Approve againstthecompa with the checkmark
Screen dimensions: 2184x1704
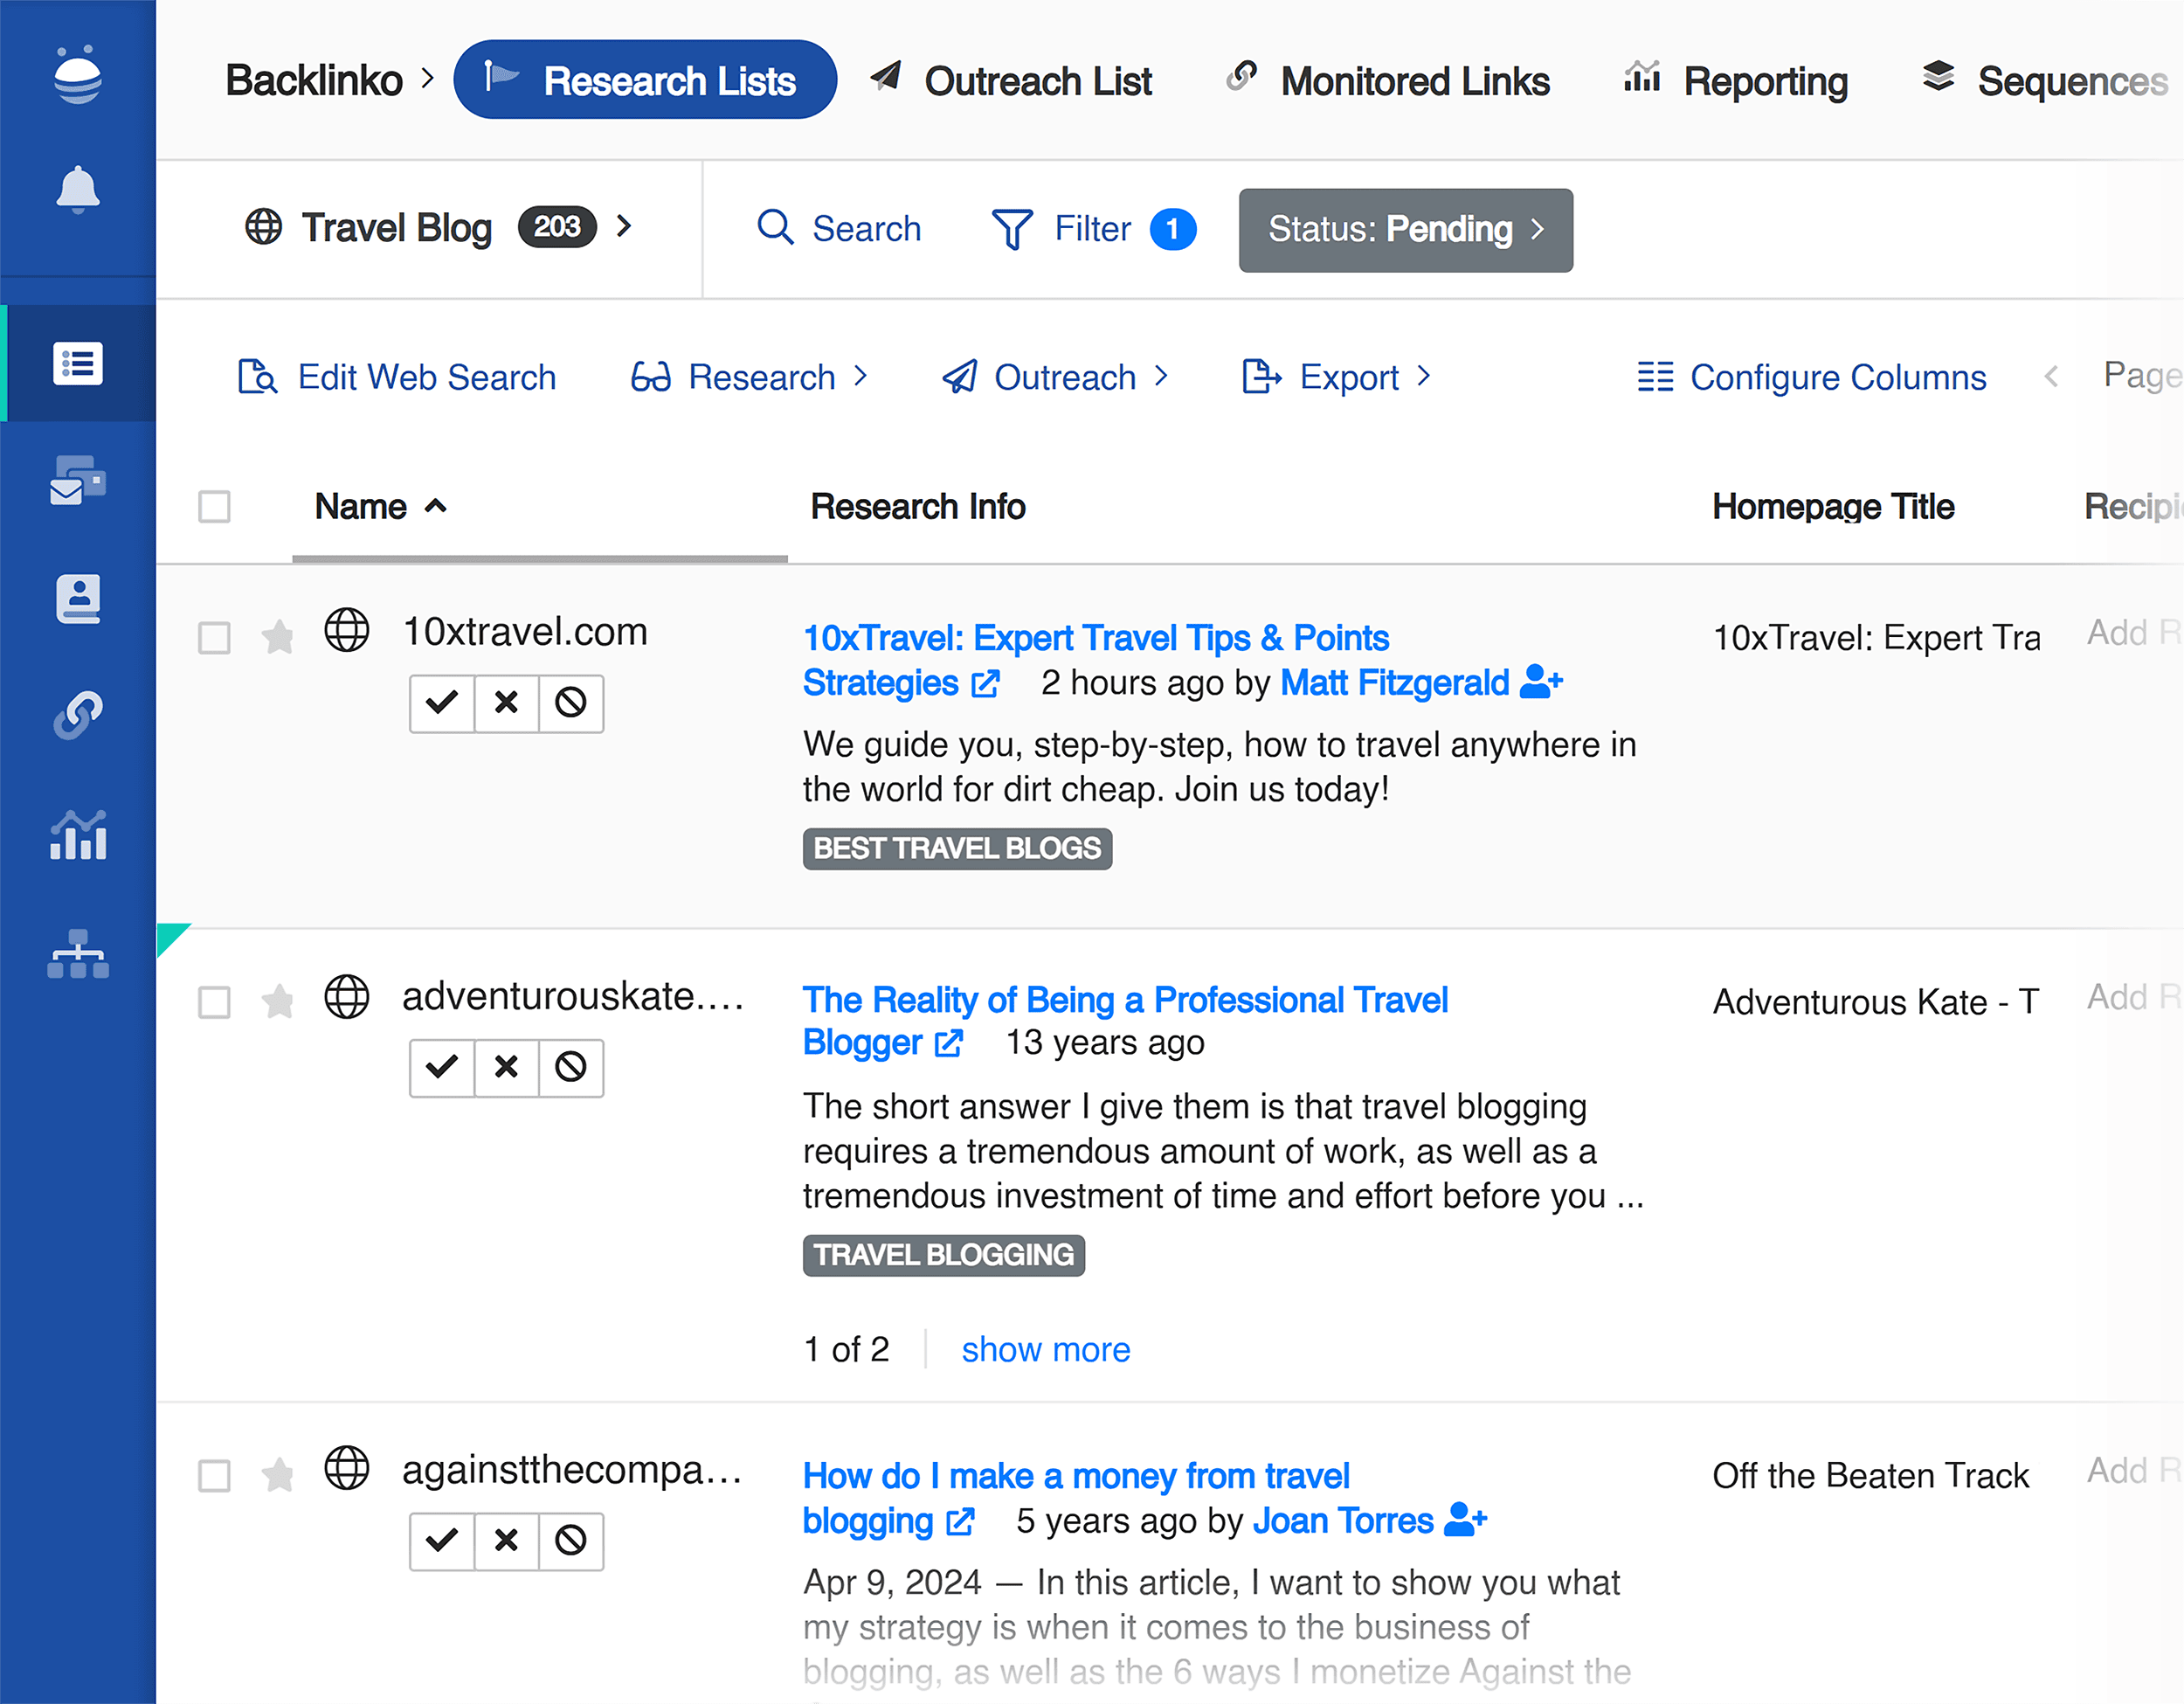point(442,1540)
